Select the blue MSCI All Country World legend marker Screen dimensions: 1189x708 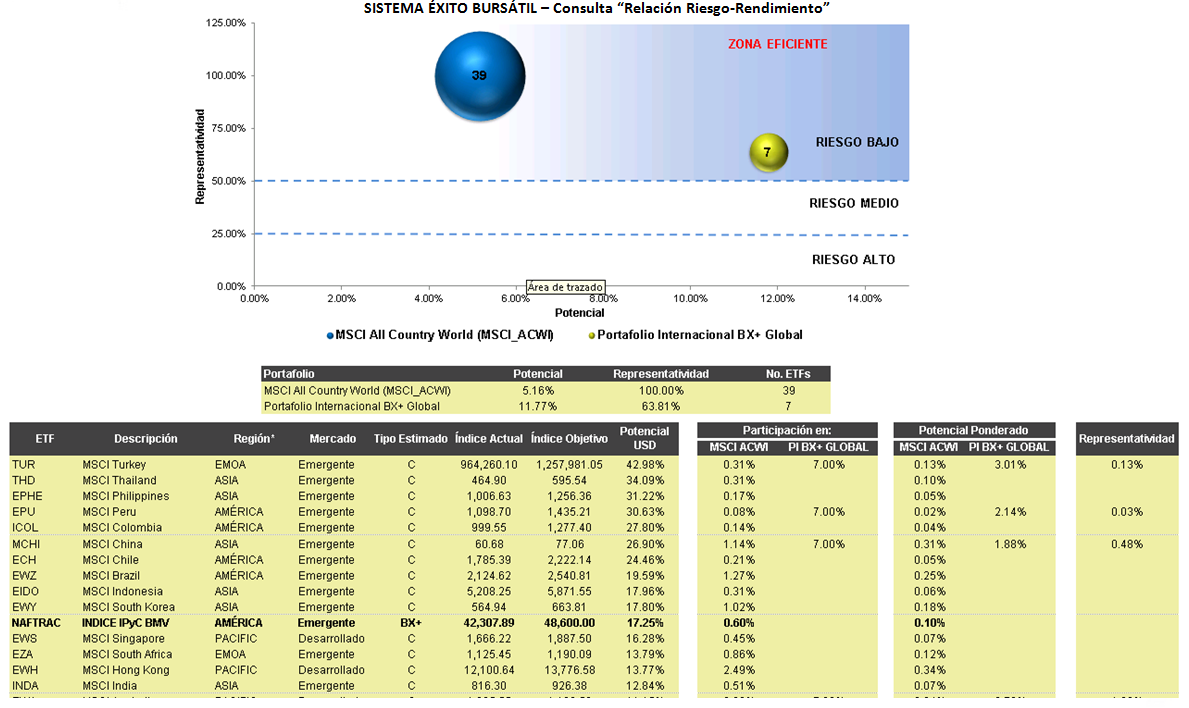tap(330, 336)
